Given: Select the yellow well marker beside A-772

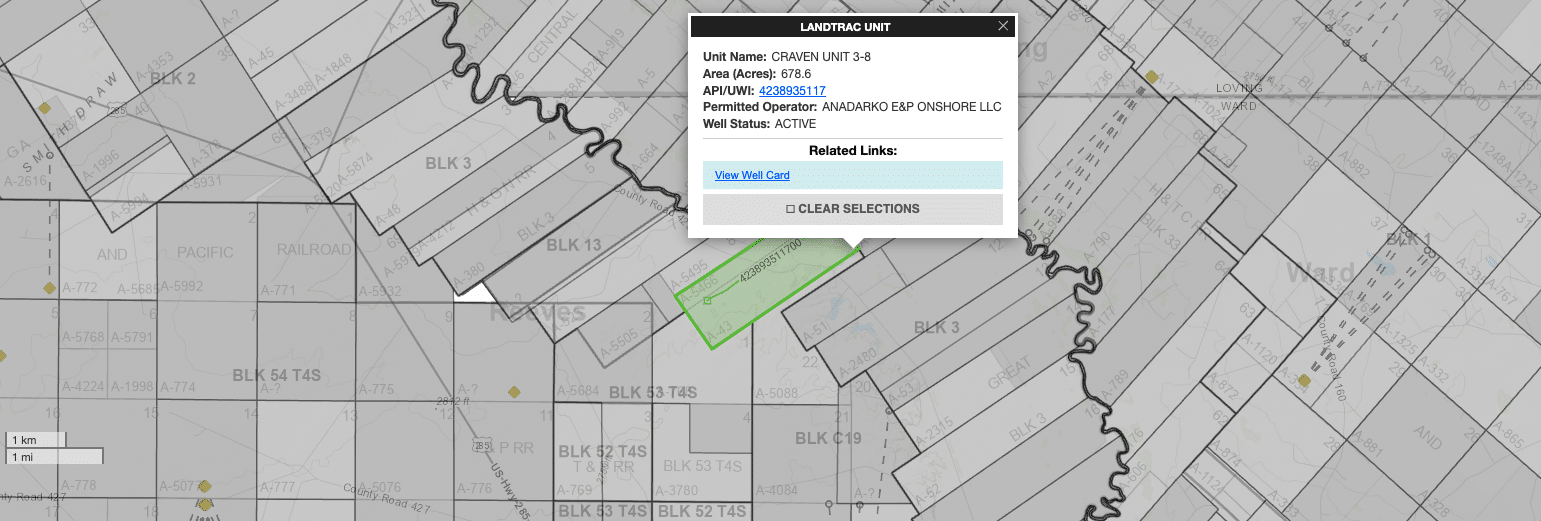Looking at the screenshot, I should (48, 288).
